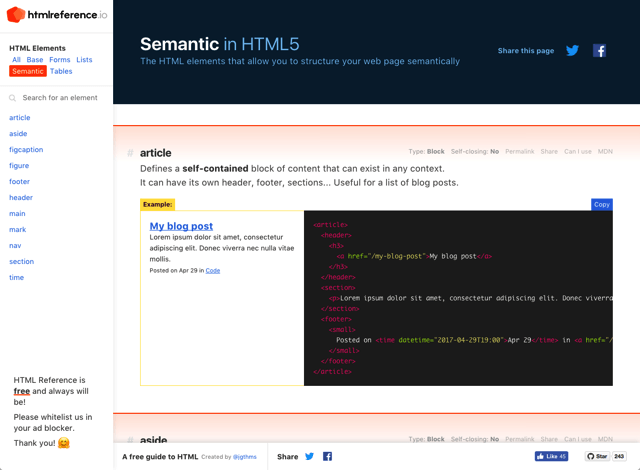
Task: Open the Tables category
Action: 61,71
